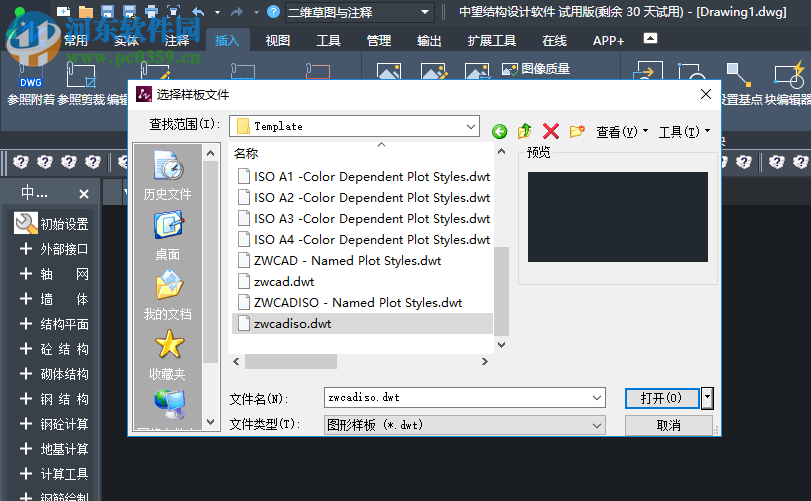This screenshot has height=501, width=811.
Task: Click the red Delete X icon
Action: coord(551,131)
